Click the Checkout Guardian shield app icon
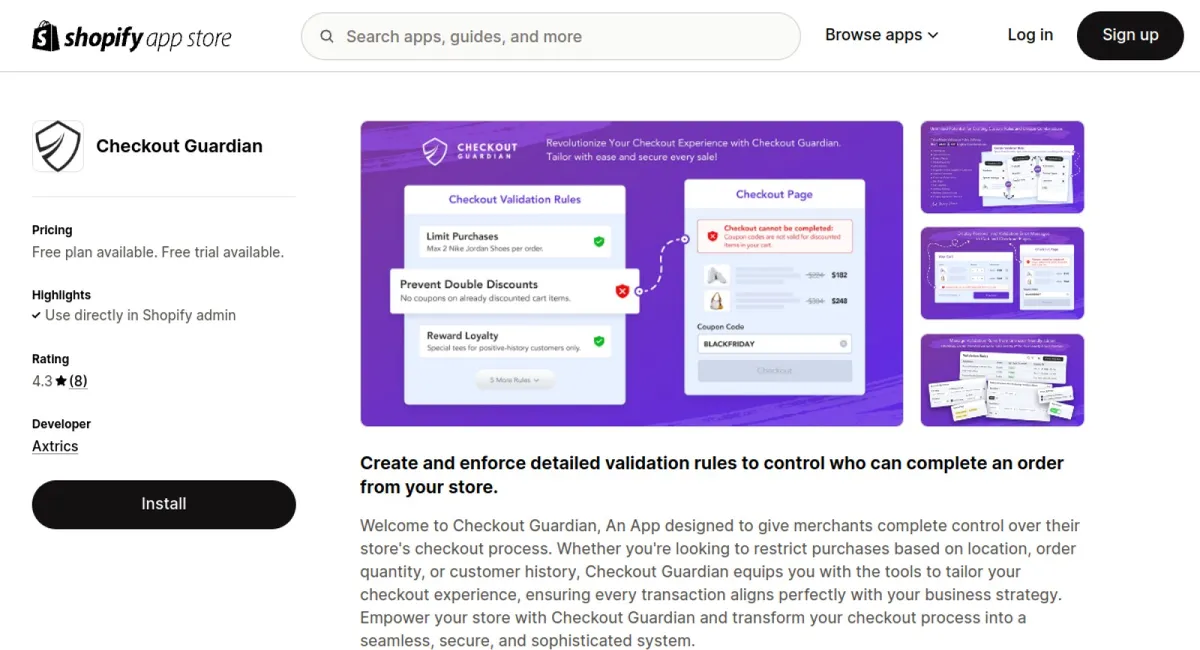The height and width of the screenshot is (650, 1200). pos(58,146)
